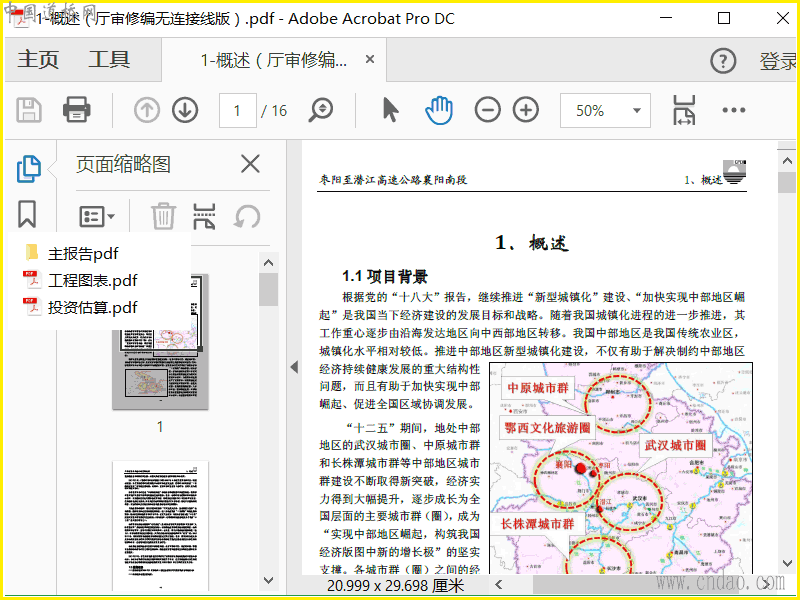Open more tools ellipsis menu
800x600 pixels.
coord(734,110)
